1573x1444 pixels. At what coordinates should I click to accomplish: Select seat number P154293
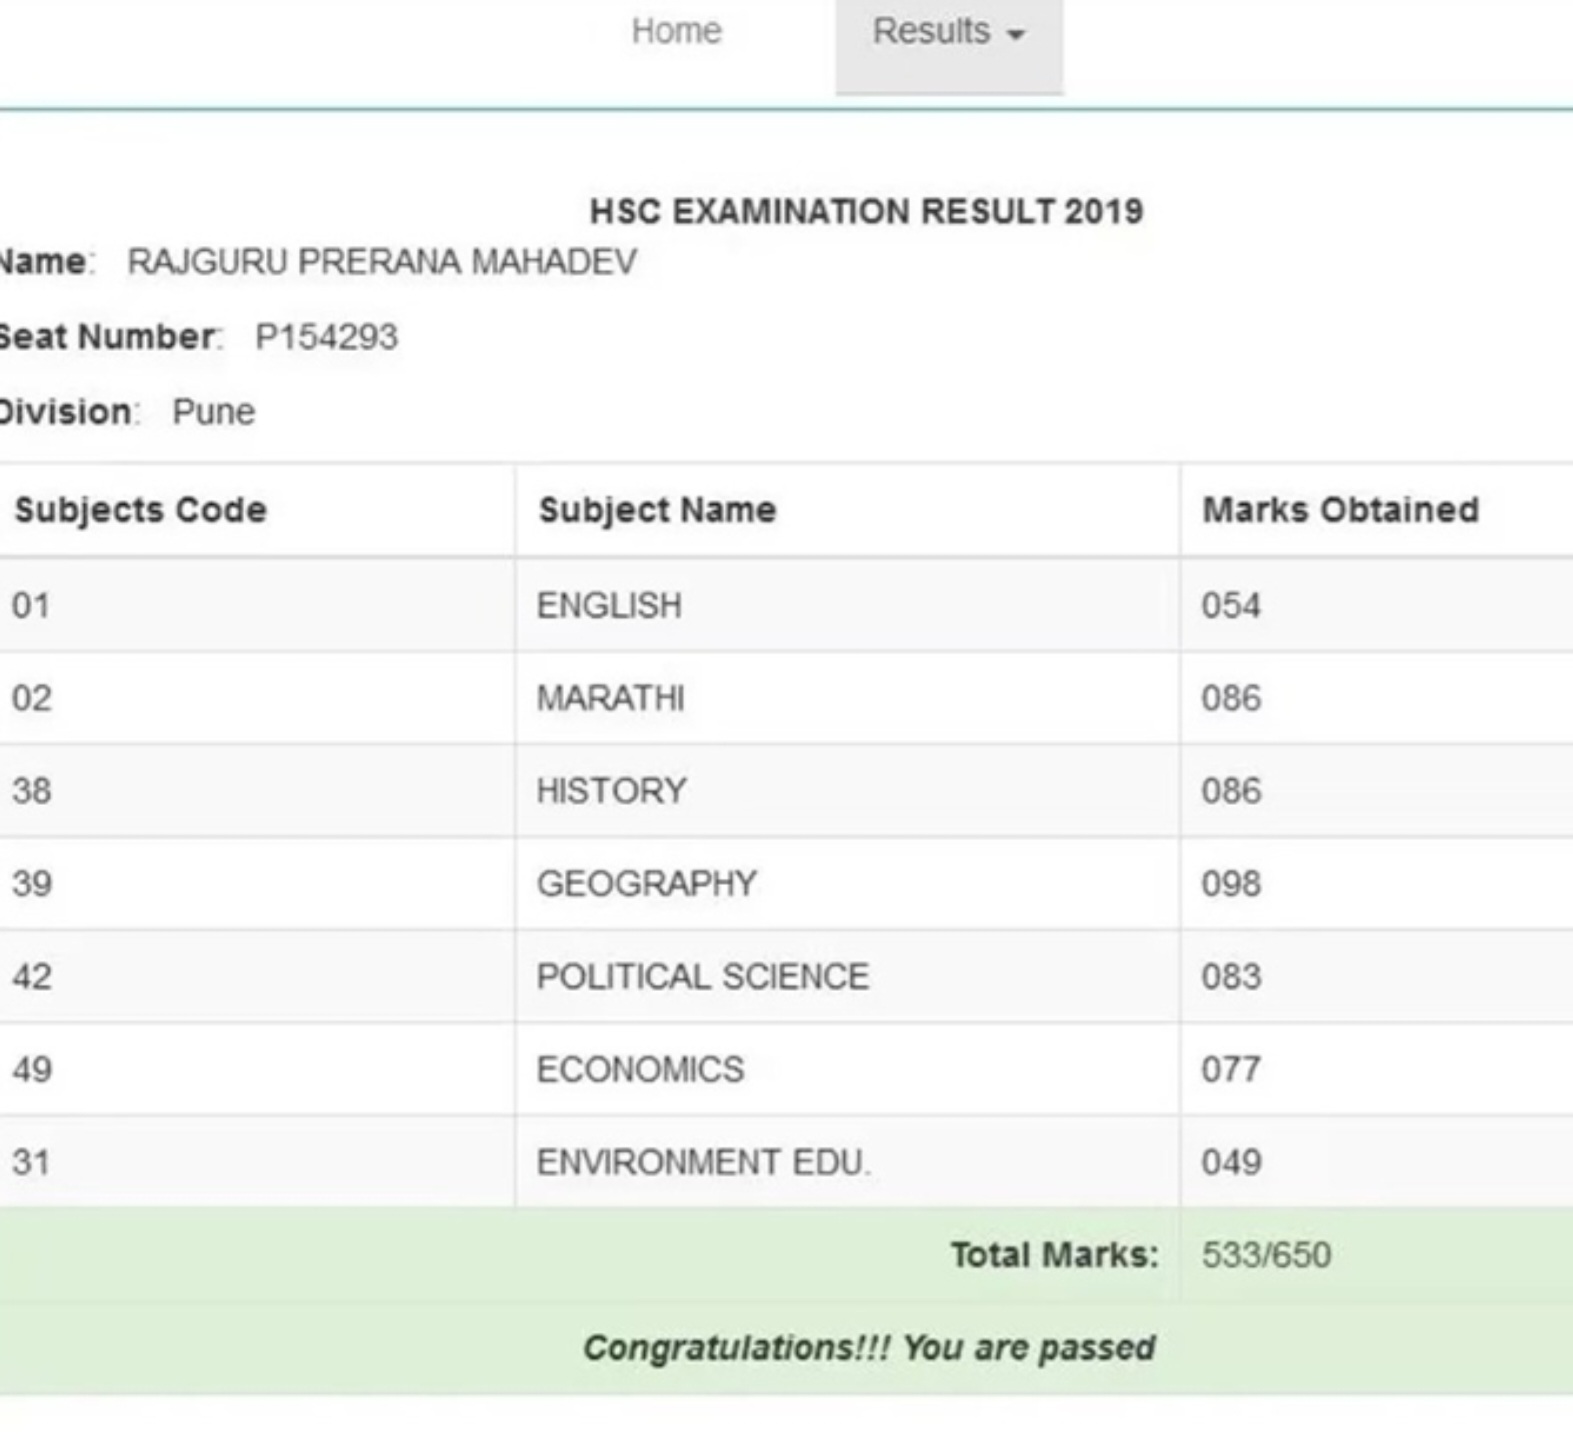pos(326,337)
